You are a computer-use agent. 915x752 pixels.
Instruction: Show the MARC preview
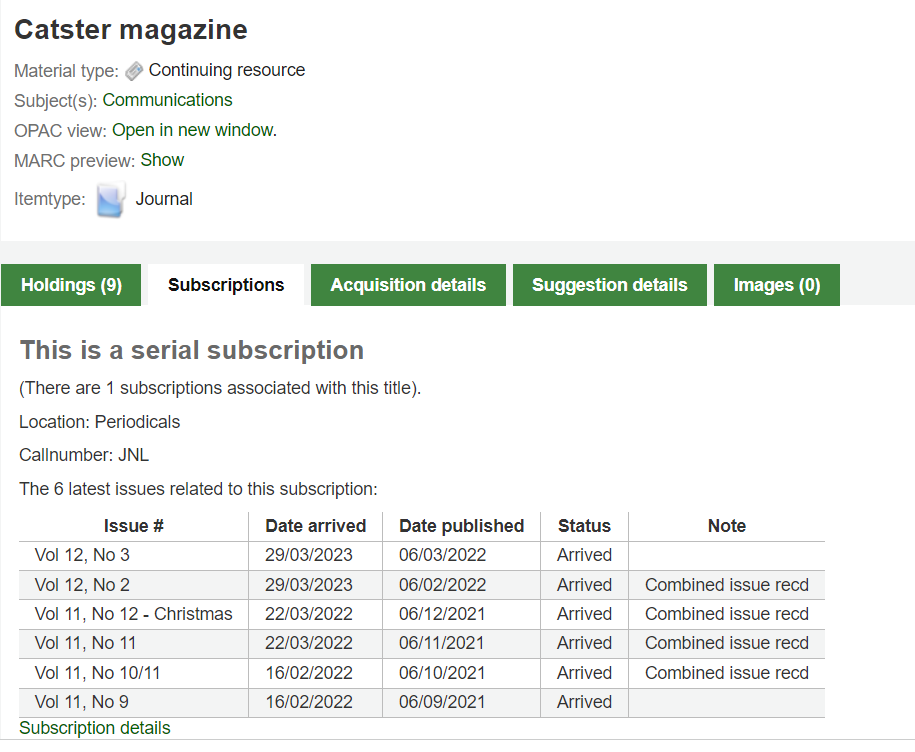click(162, 159)
